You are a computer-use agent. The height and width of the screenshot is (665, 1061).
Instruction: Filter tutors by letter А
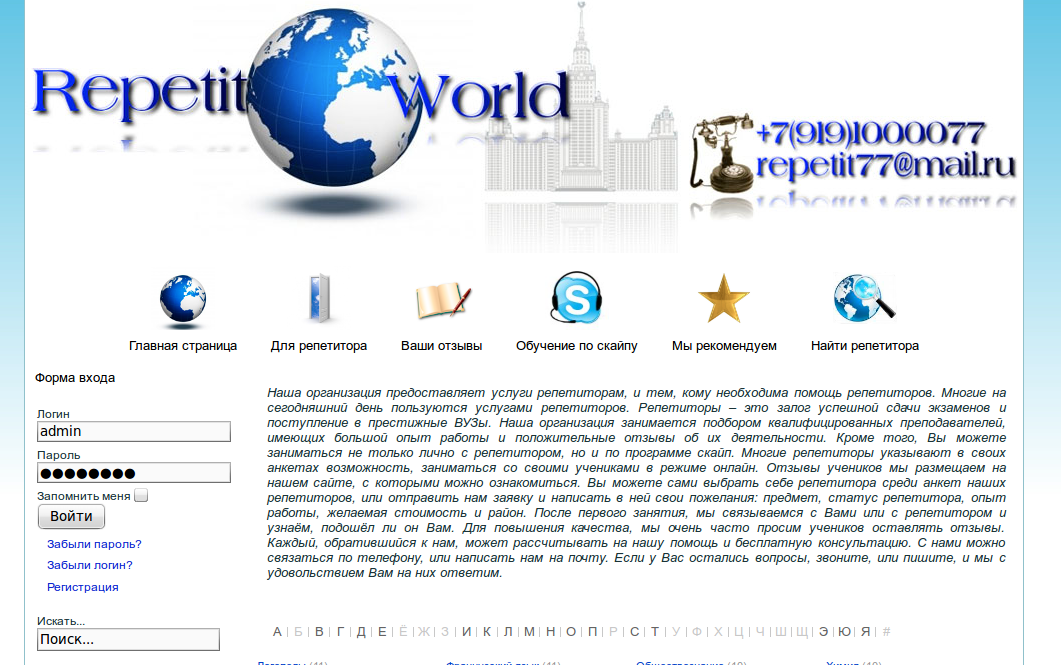tap(275, 631)
